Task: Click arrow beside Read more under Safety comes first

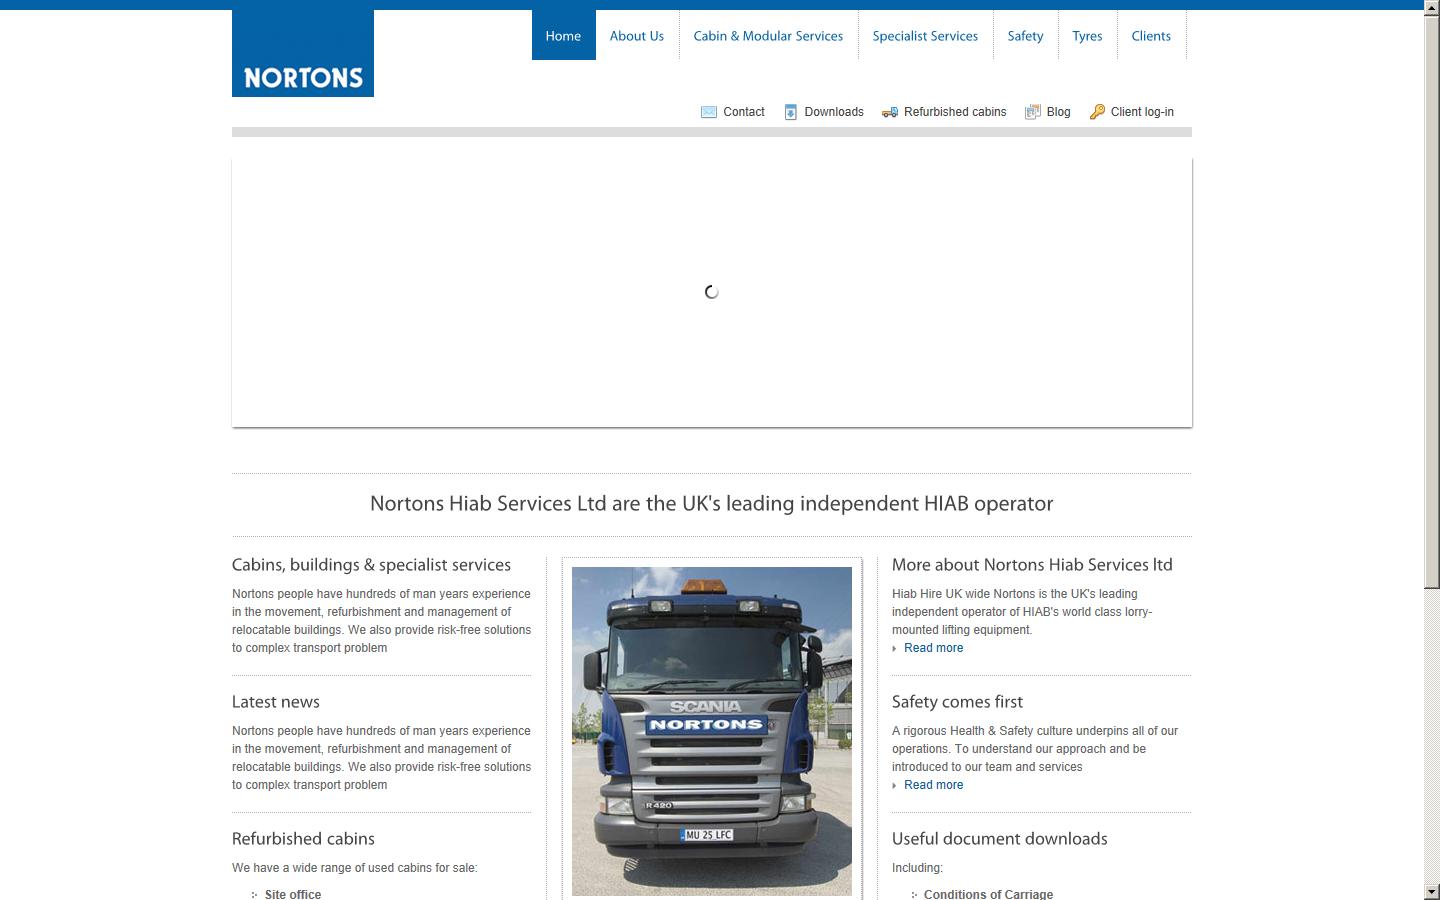Action: 895,786
